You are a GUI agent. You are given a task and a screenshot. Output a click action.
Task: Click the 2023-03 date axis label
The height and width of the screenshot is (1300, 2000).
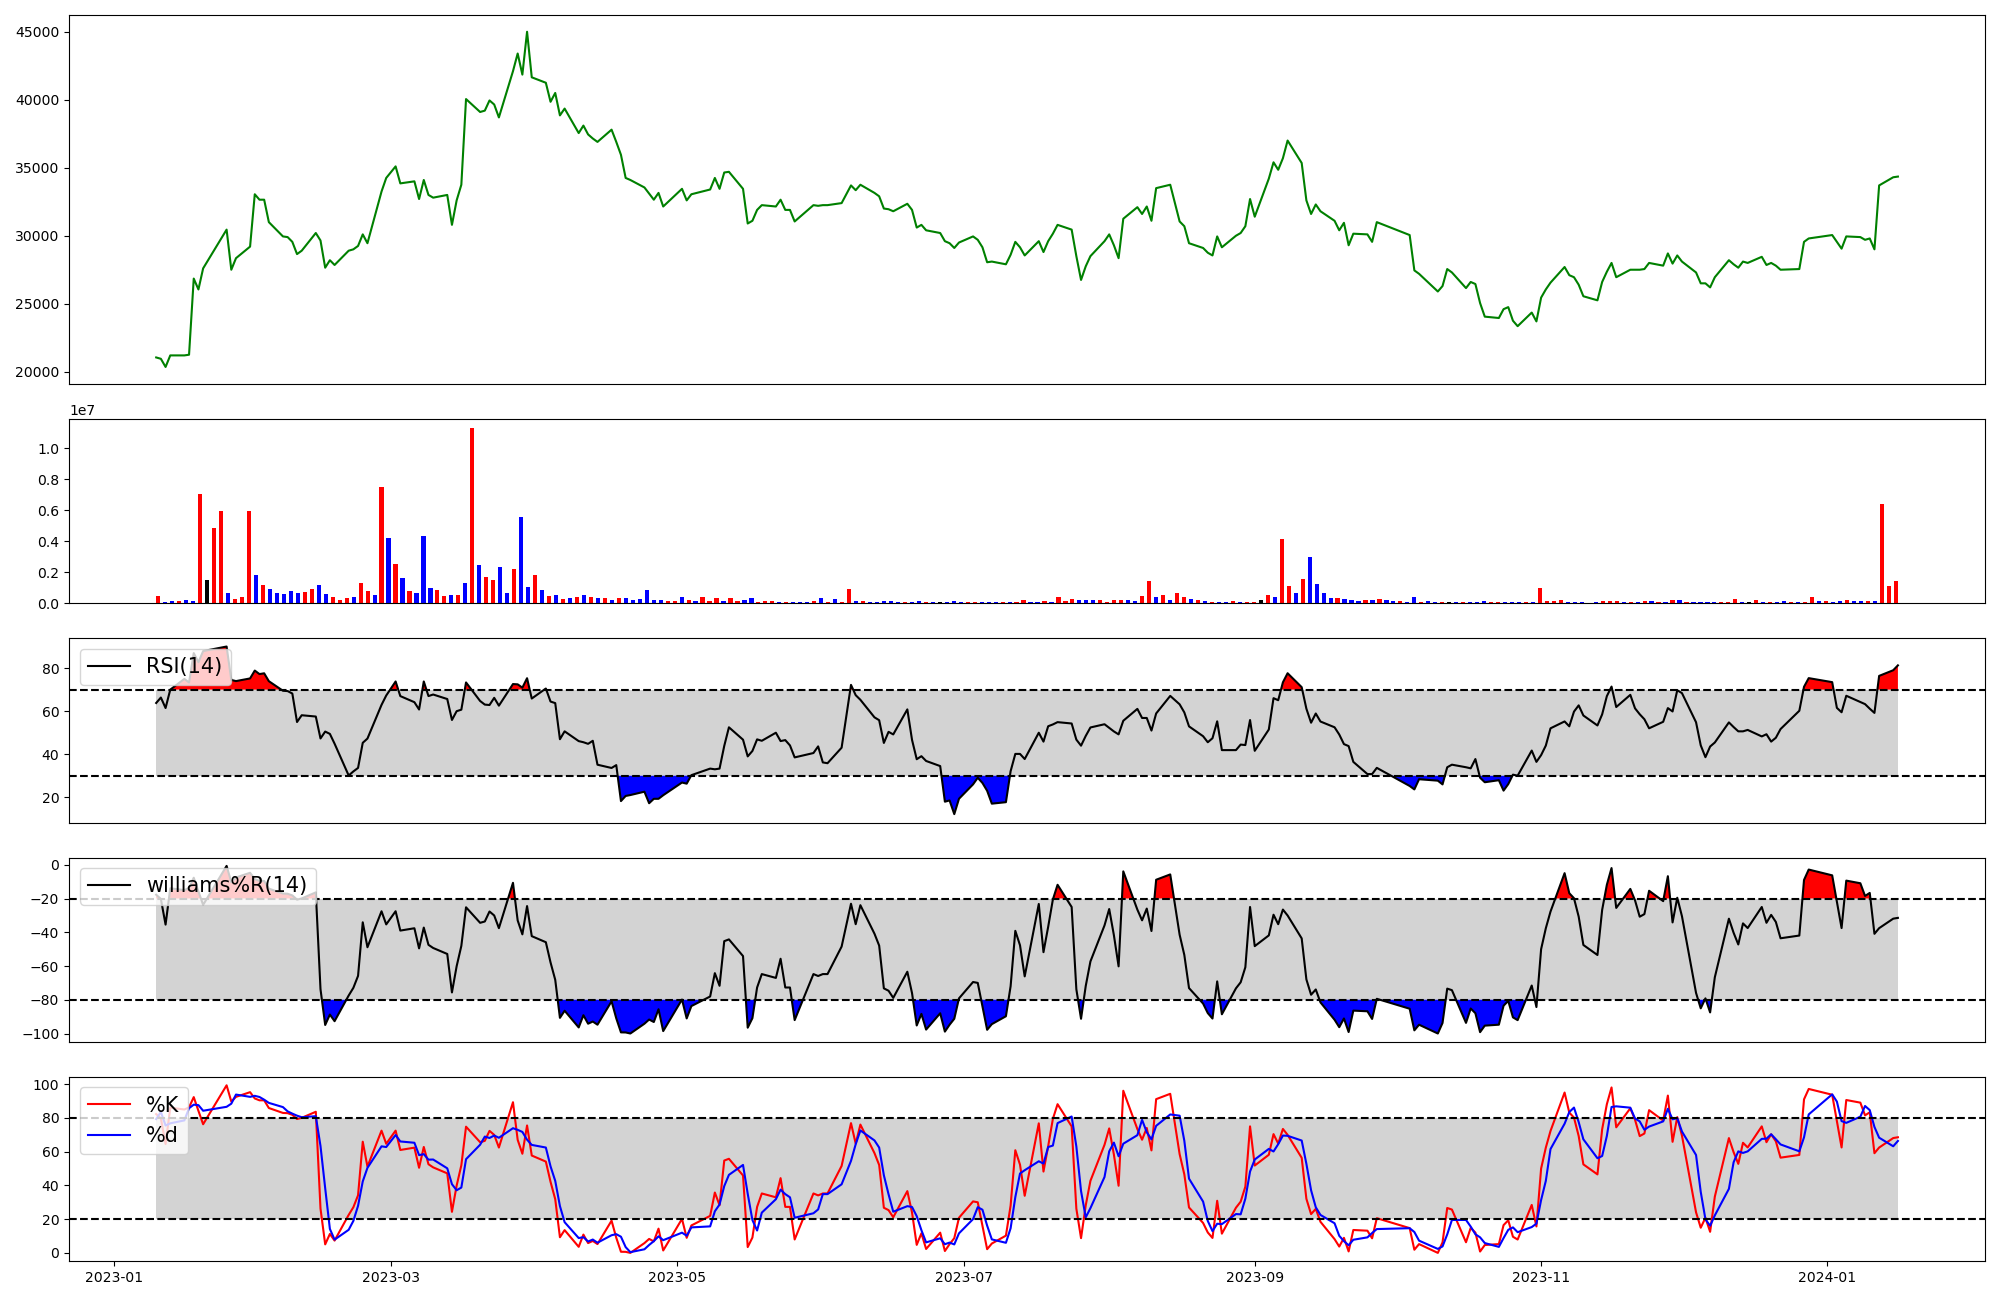pyautogui.click(x=391, y=1277)
